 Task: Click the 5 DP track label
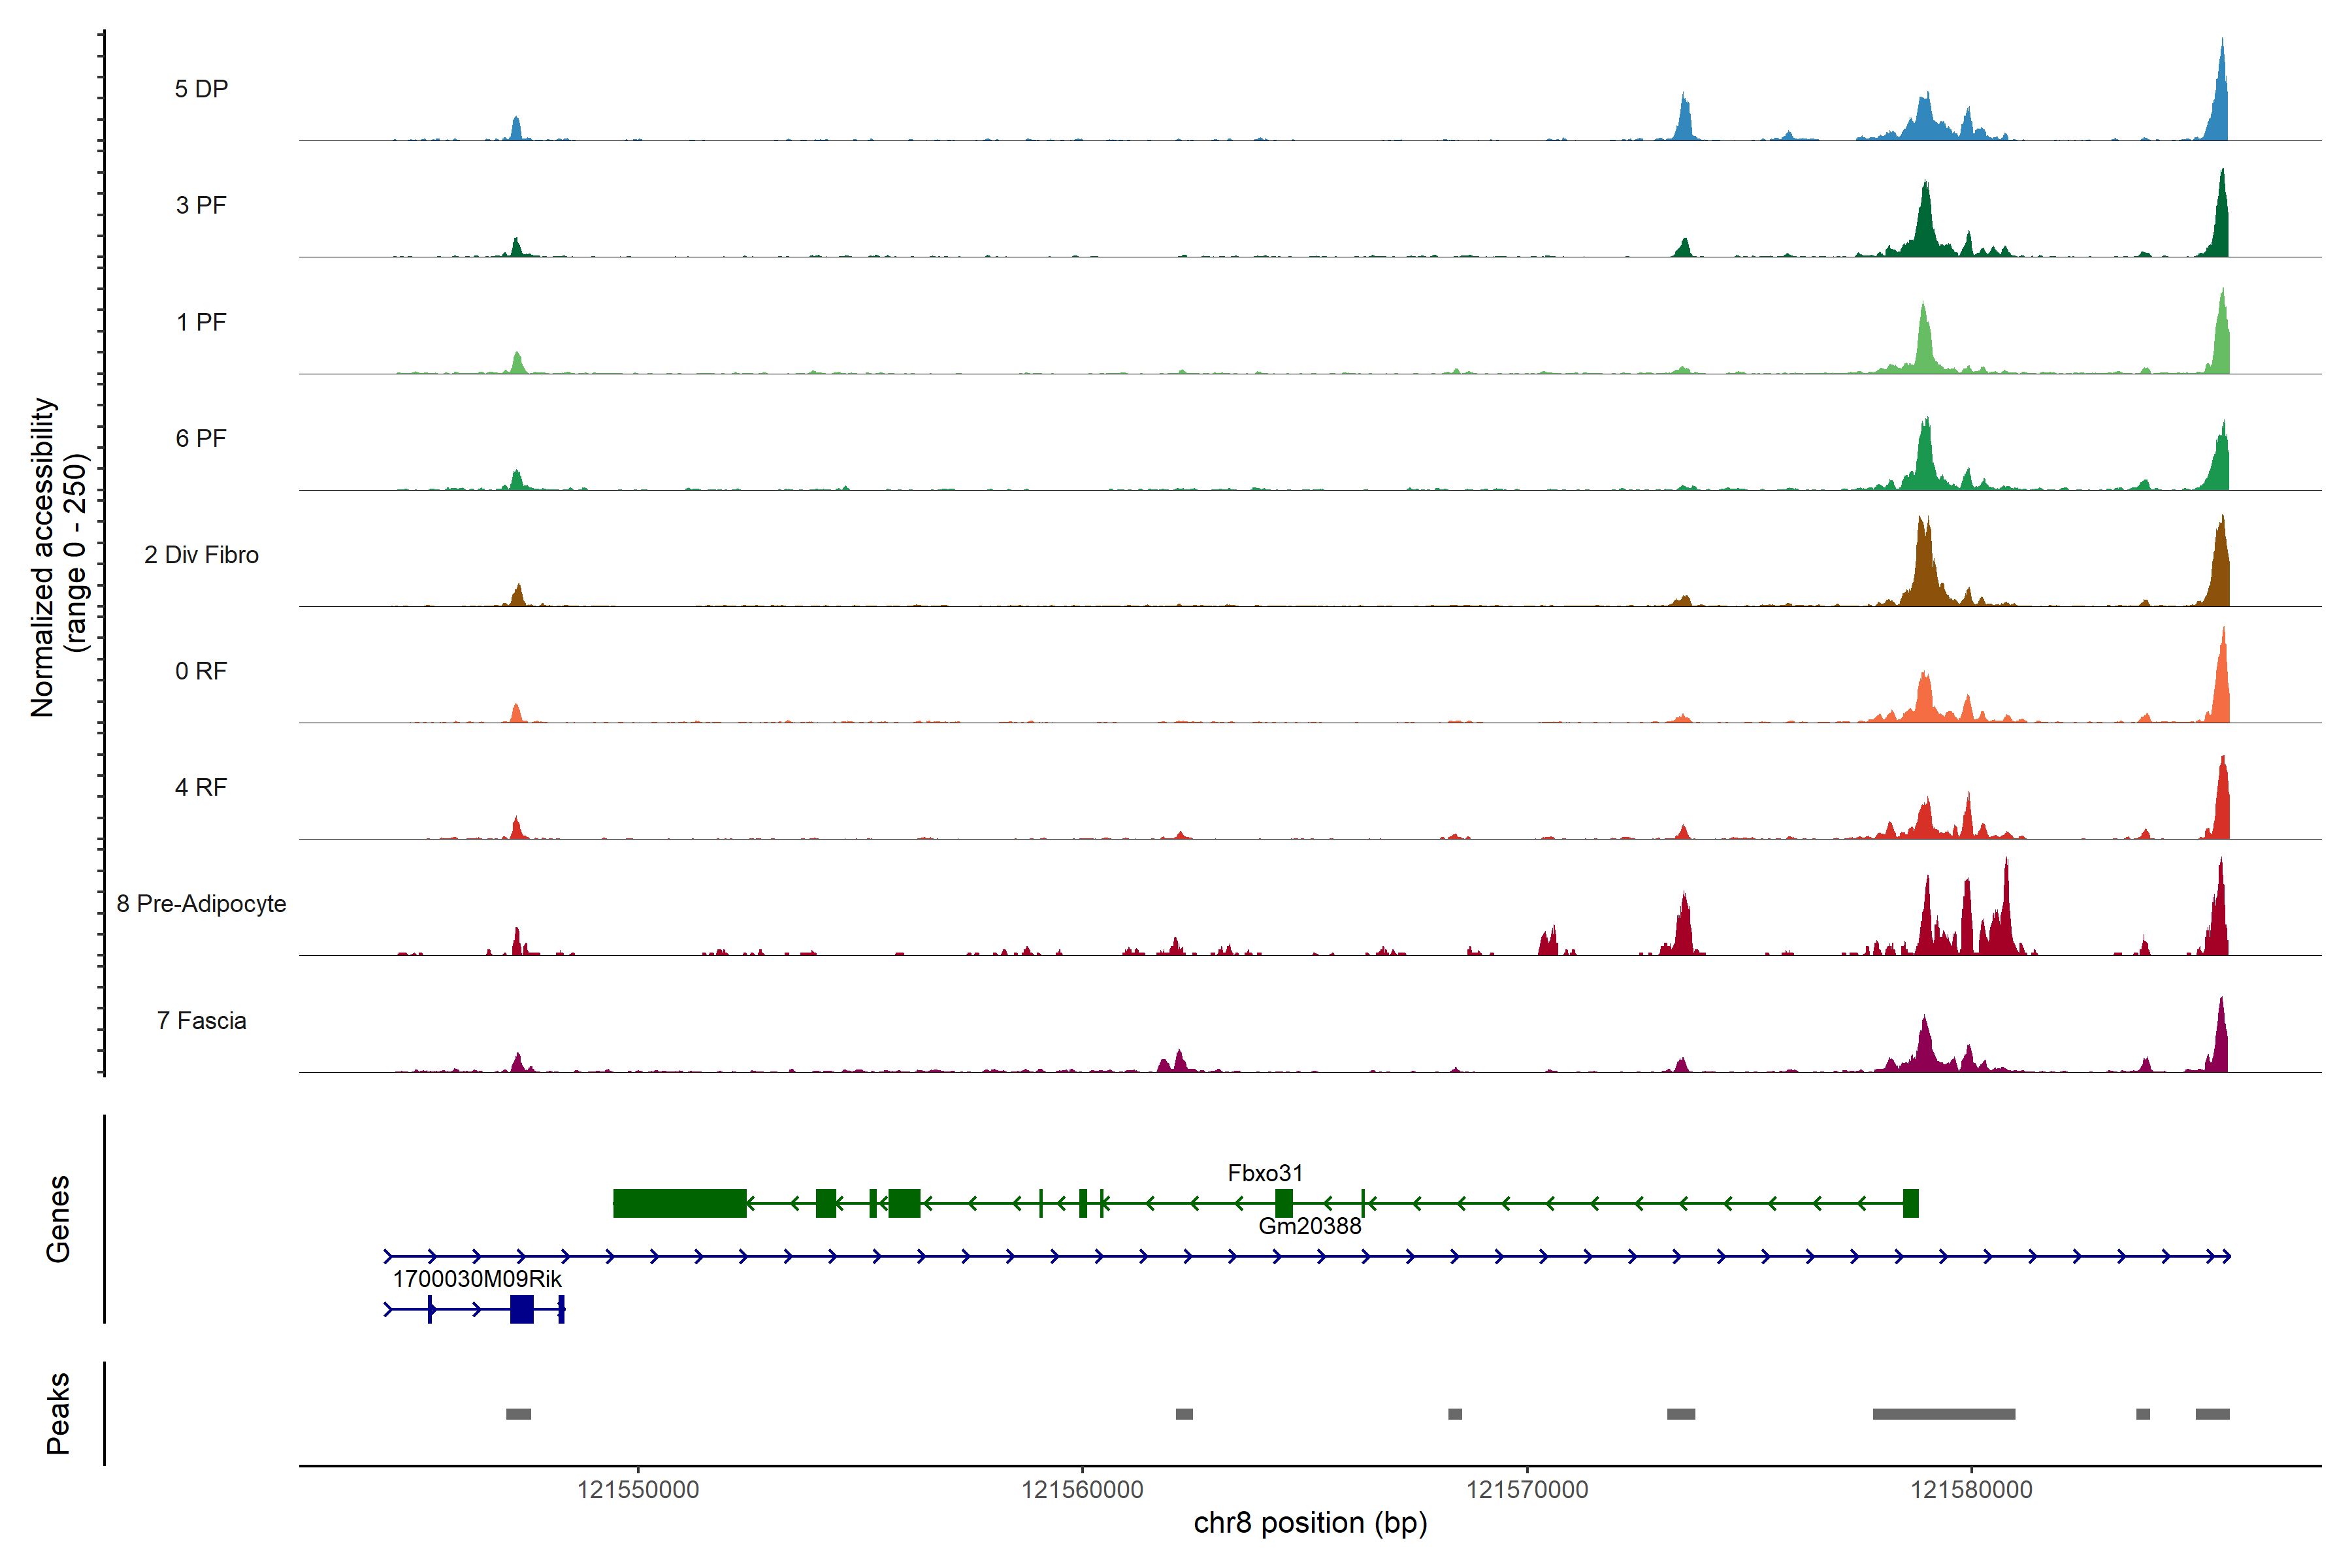pyautogui.click(x=201, y=89)
